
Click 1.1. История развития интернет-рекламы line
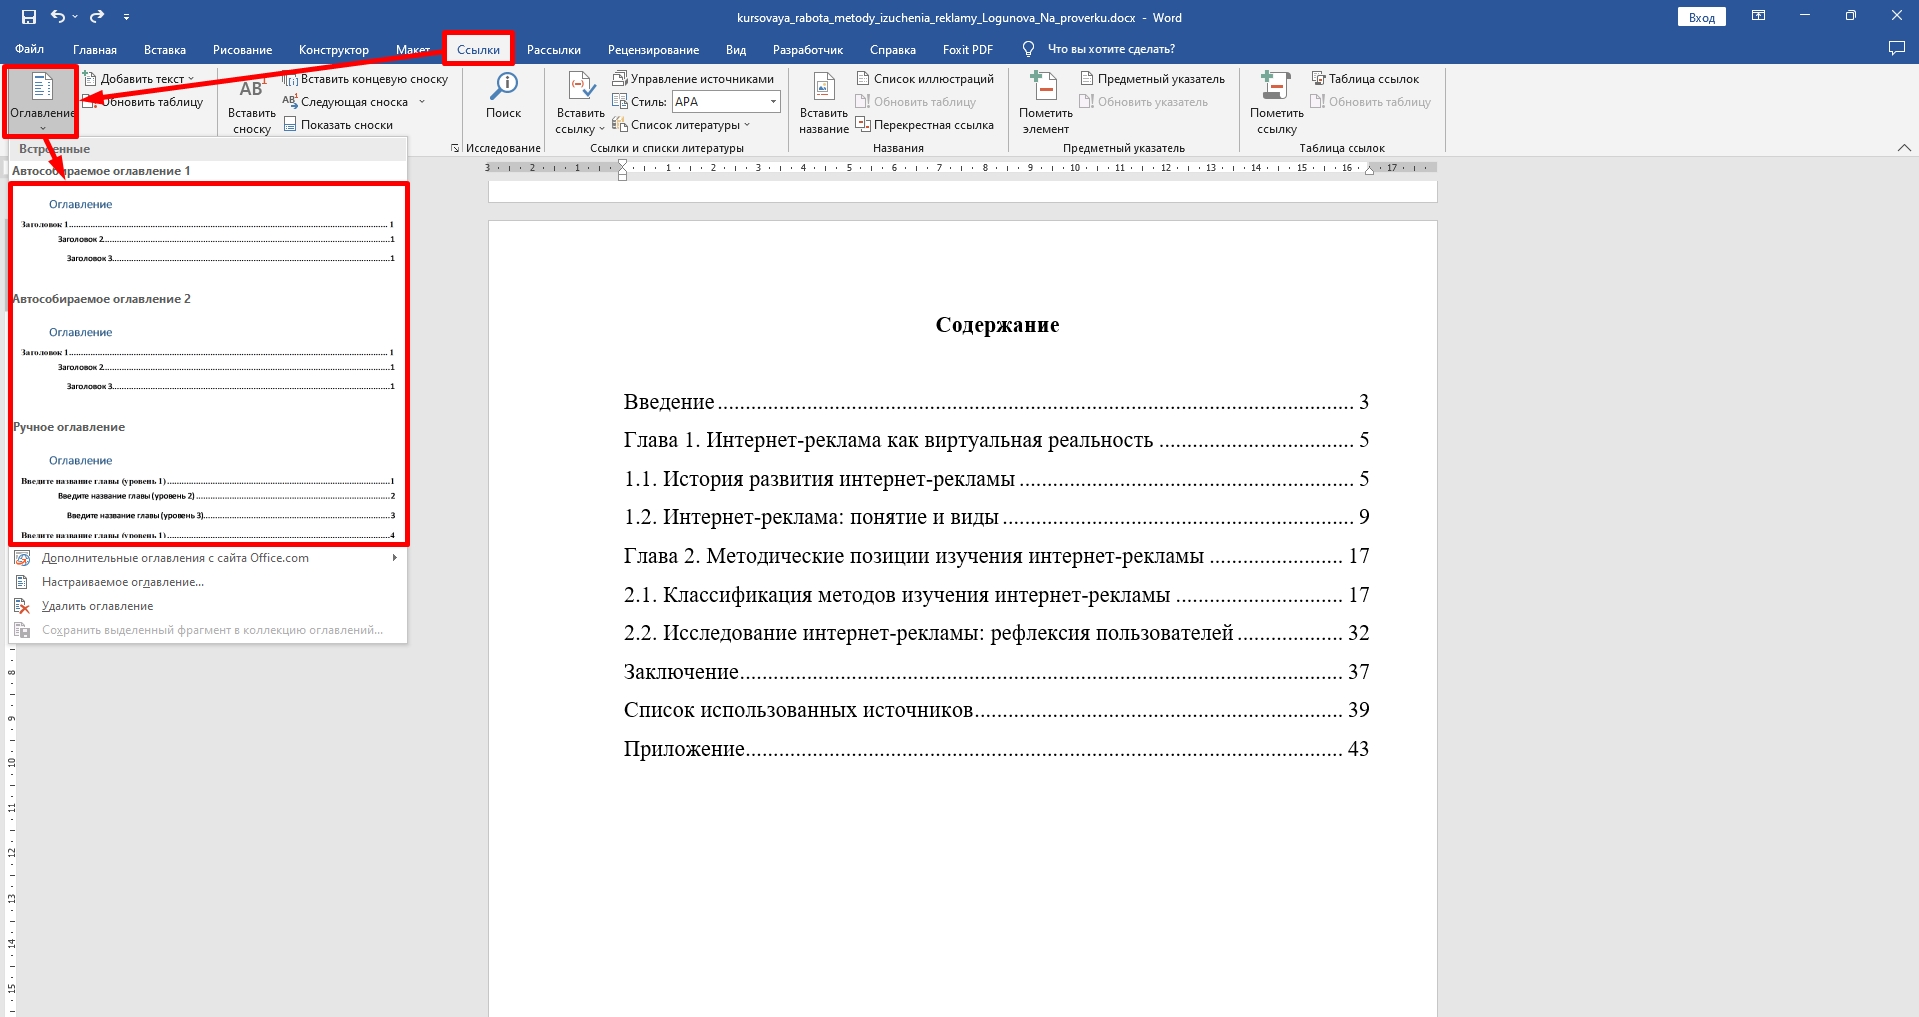click(x=996, y=479)
